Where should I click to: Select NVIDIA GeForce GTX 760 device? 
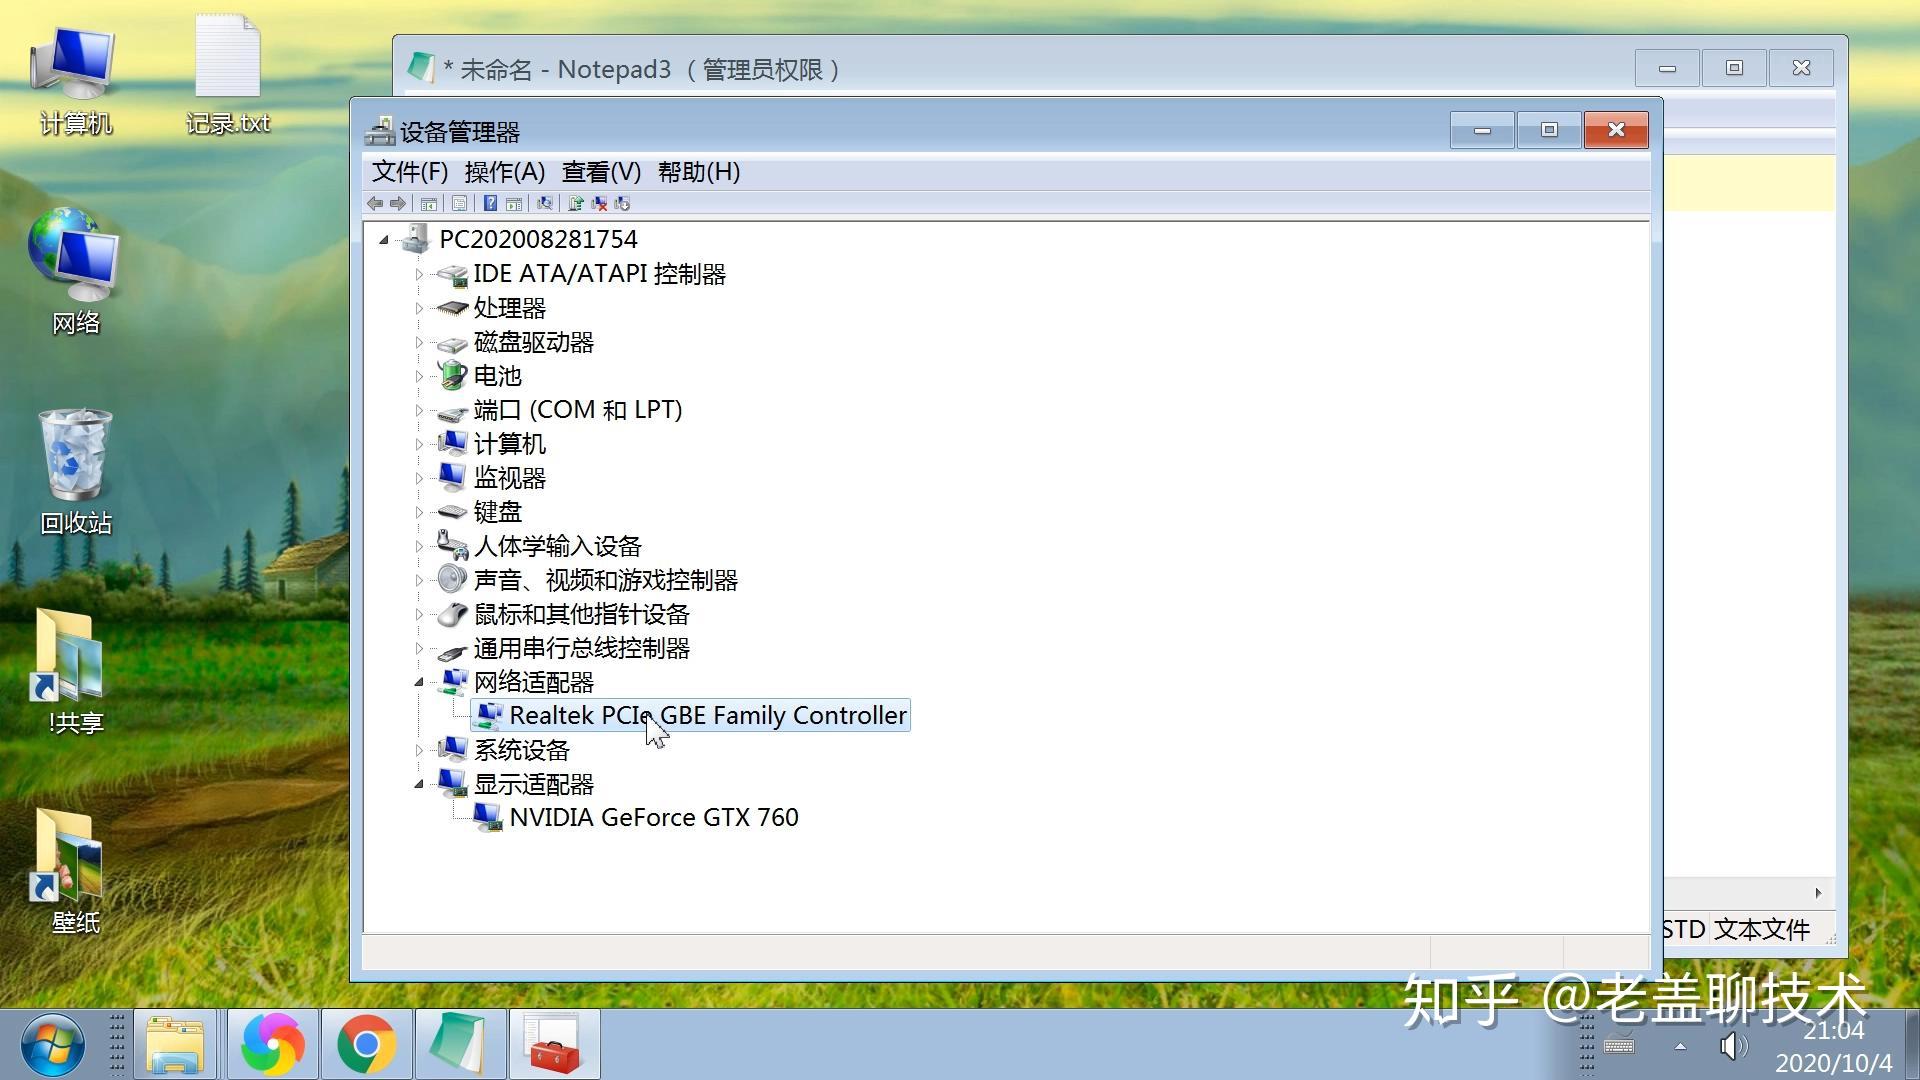coord(654,817)
